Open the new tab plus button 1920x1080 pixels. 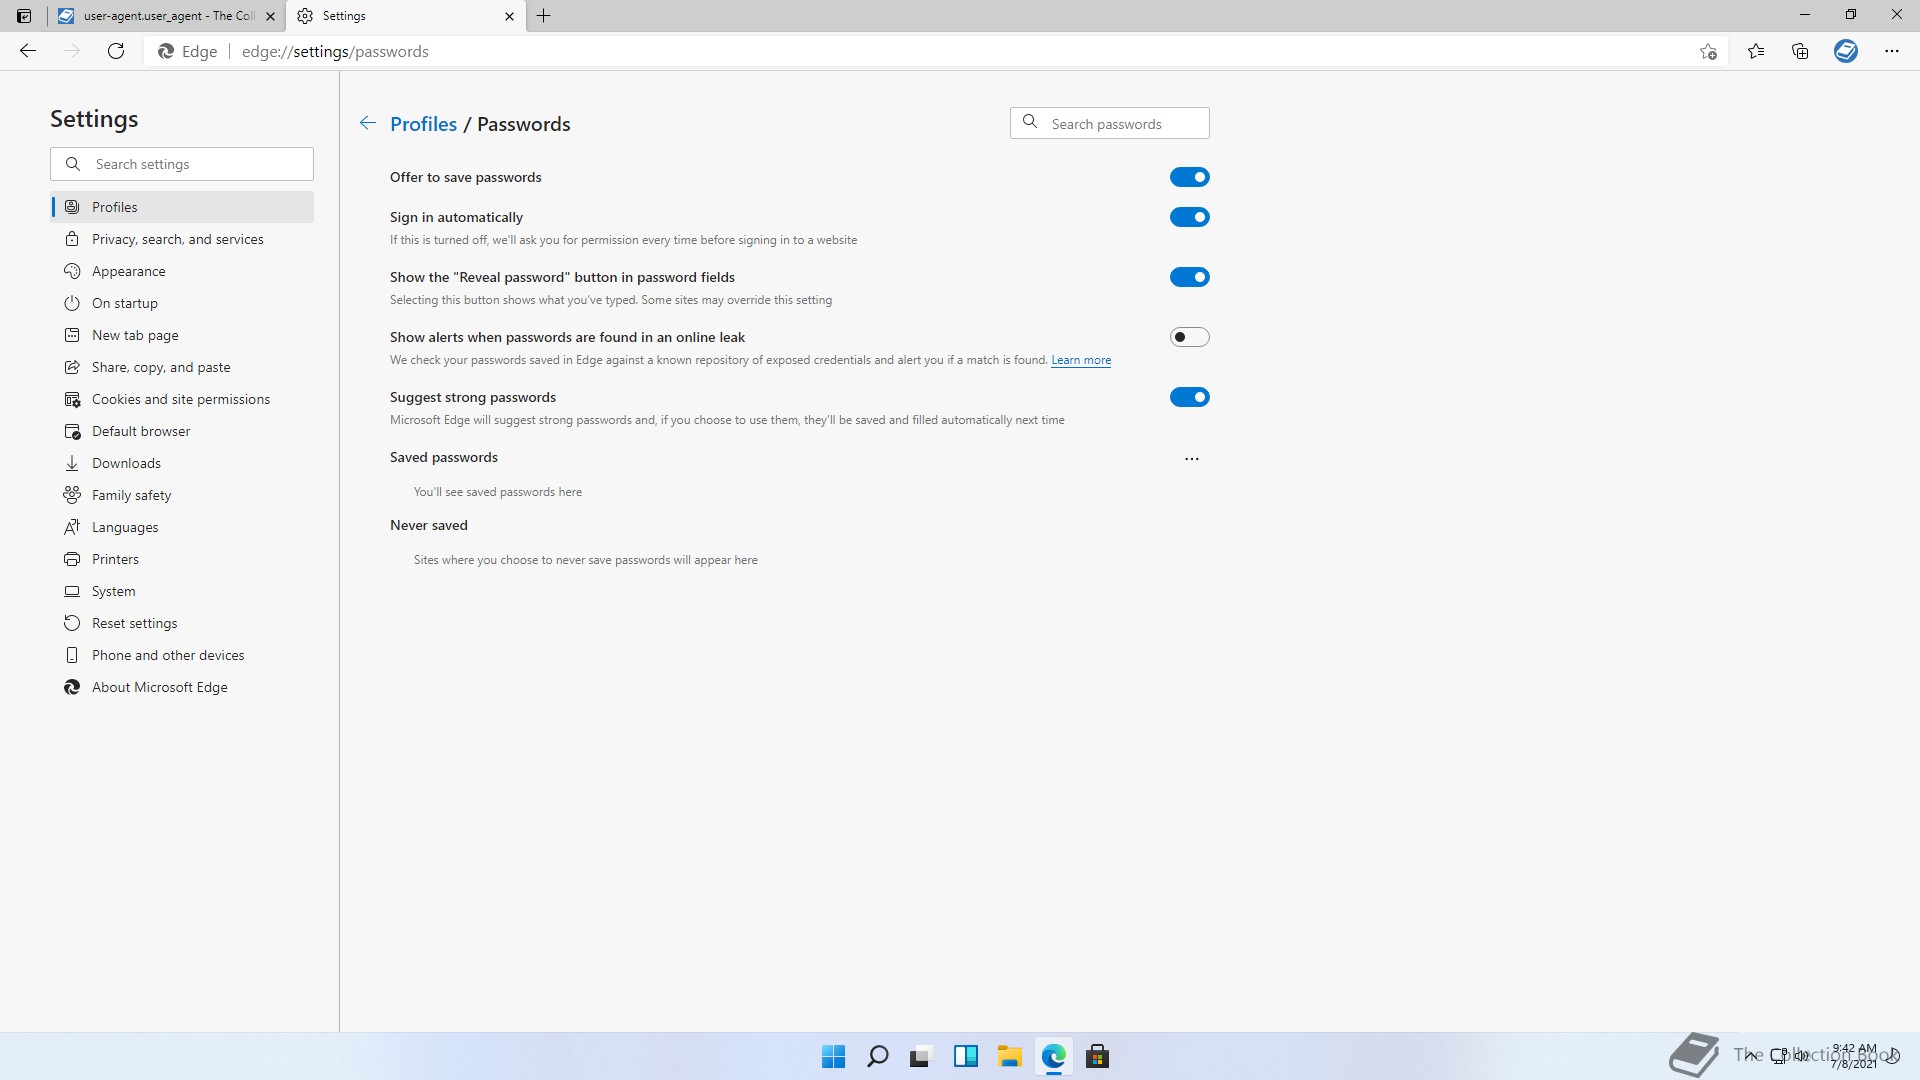pyautogui.click(x=544, y=16)
